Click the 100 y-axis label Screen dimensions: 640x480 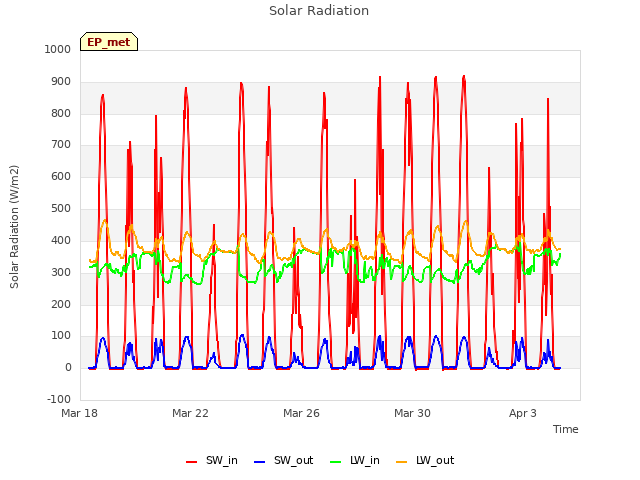click(x=61, y=336)
